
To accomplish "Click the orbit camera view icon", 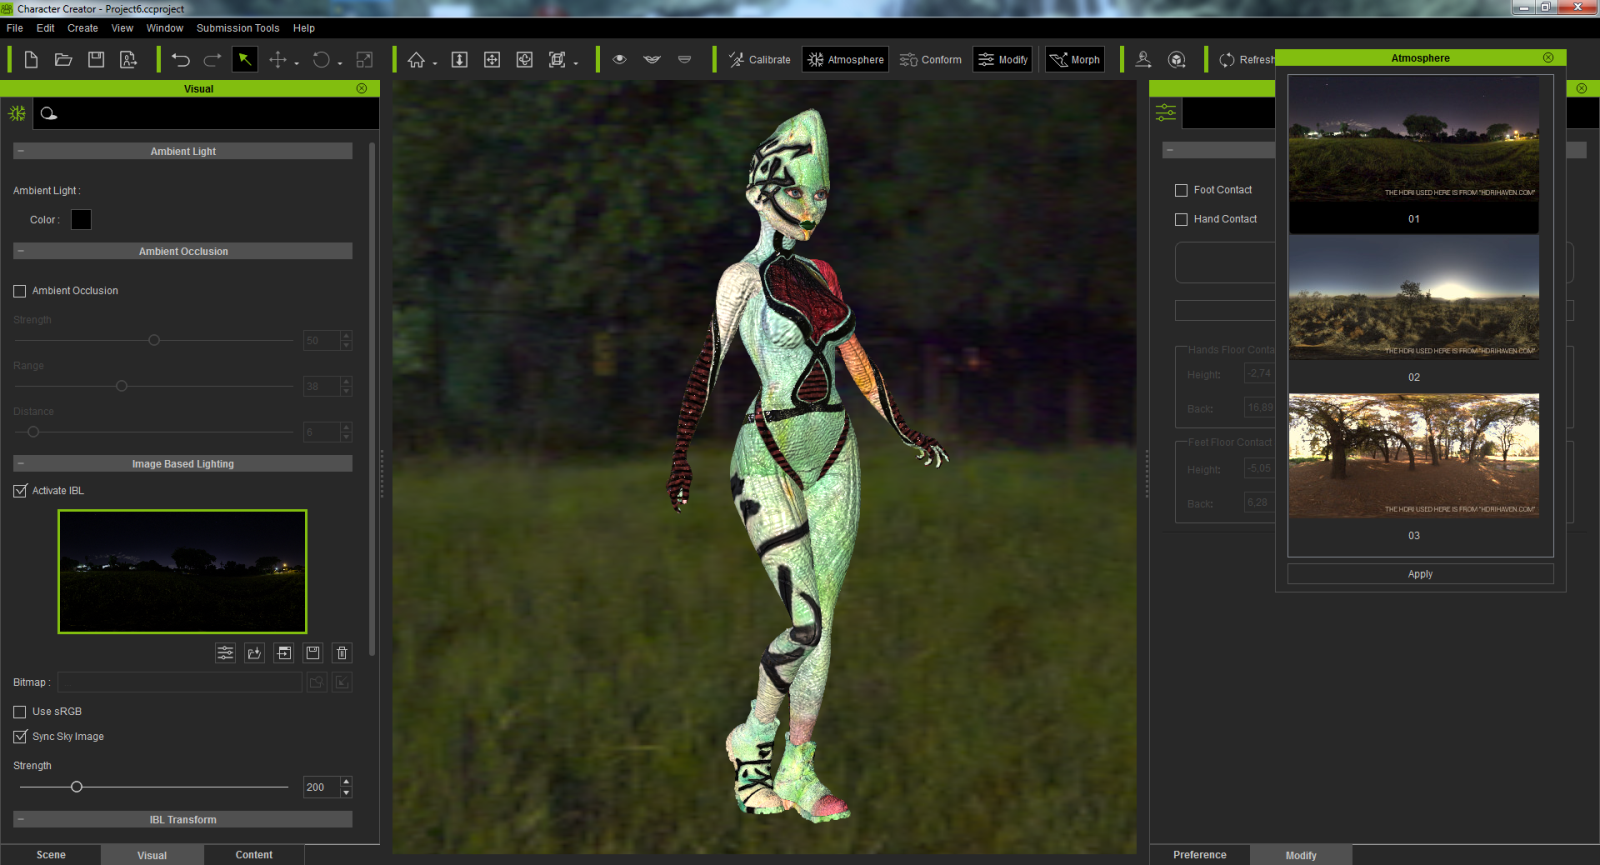I will (524, 60).
